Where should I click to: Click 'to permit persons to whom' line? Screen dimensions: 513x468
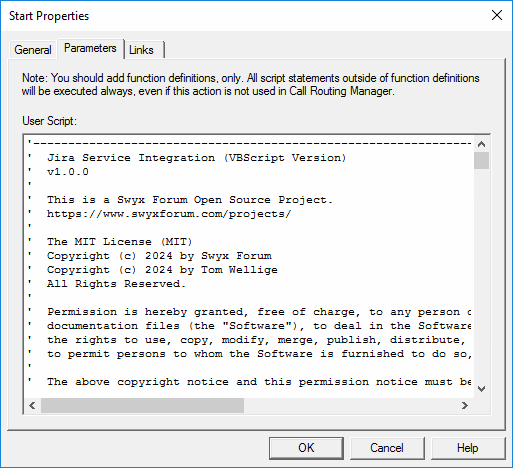(259, 354)
